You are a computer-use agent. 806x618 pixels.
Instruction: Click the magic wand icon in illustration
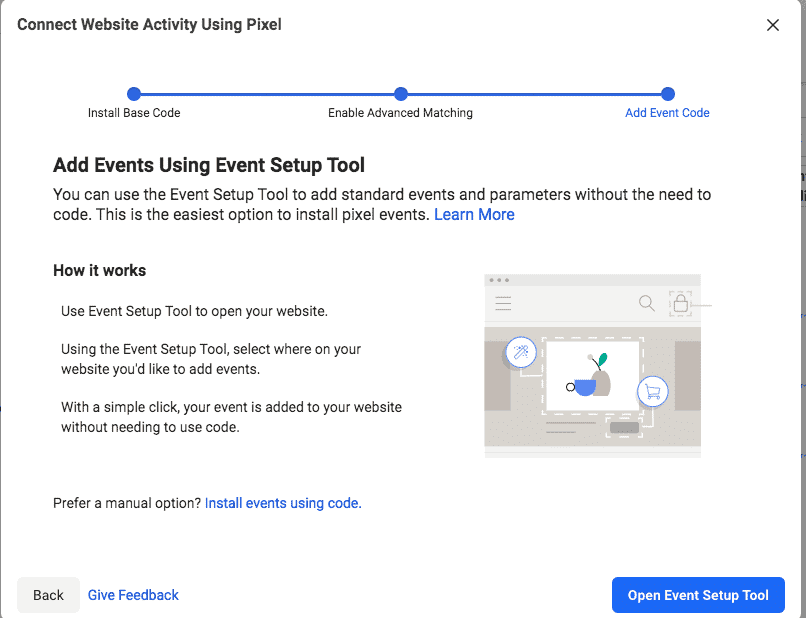click(x=519, y=351)
